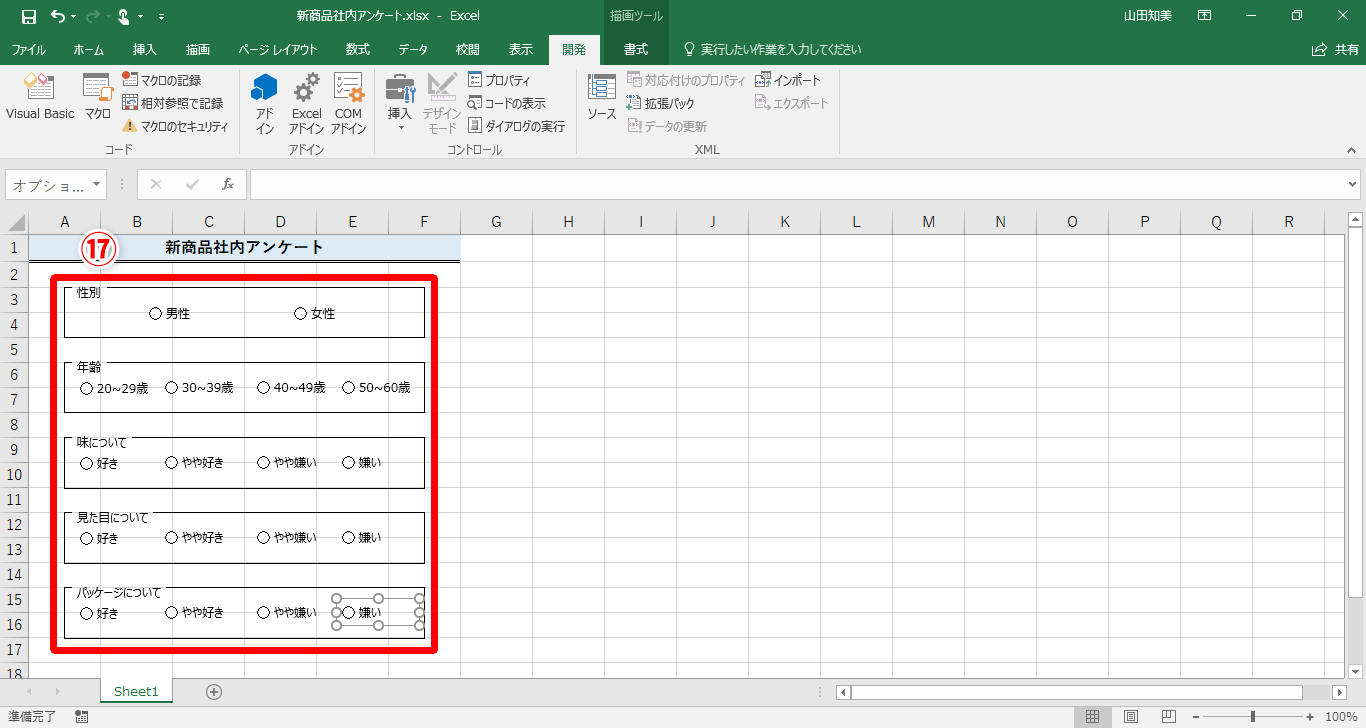Open the アドイン store button

pyautogui.click(x=264, y=104)
